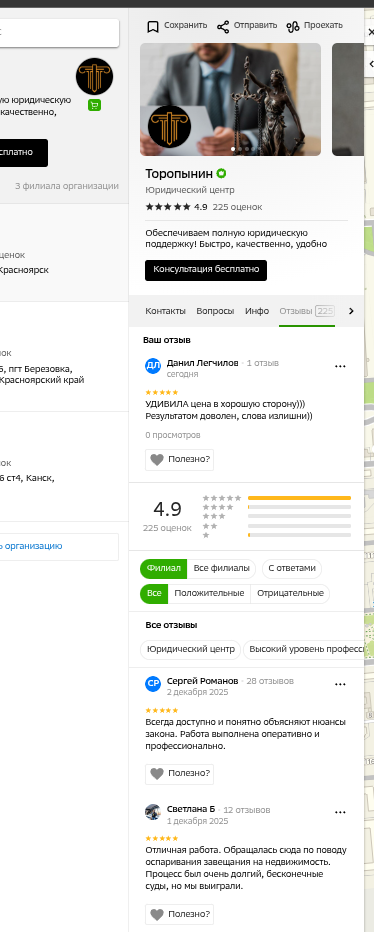
Task: Open three-dots menu on Данил Легчилов review
Action: (x=340, y=366)
